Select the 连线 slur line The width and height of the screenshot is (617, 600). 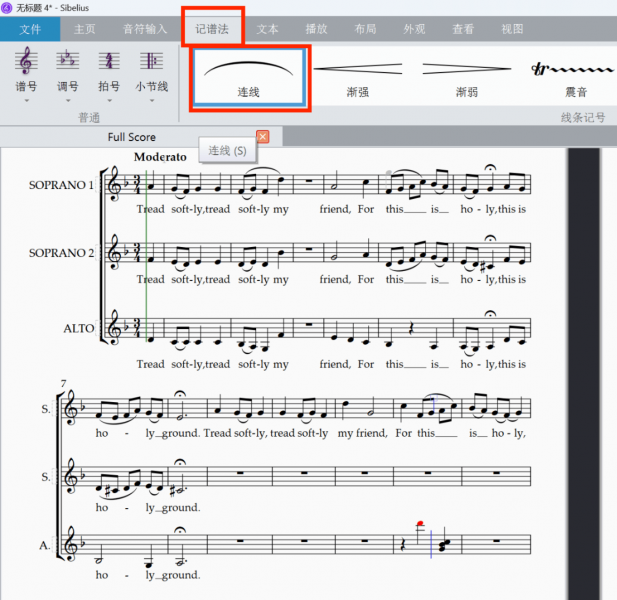tap(249, 78)
